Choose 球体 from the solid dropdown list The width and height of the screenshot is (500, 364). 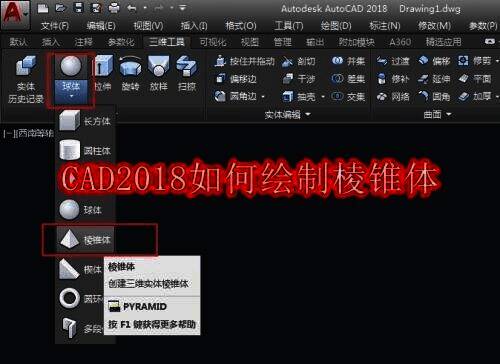tap(85, 210)
